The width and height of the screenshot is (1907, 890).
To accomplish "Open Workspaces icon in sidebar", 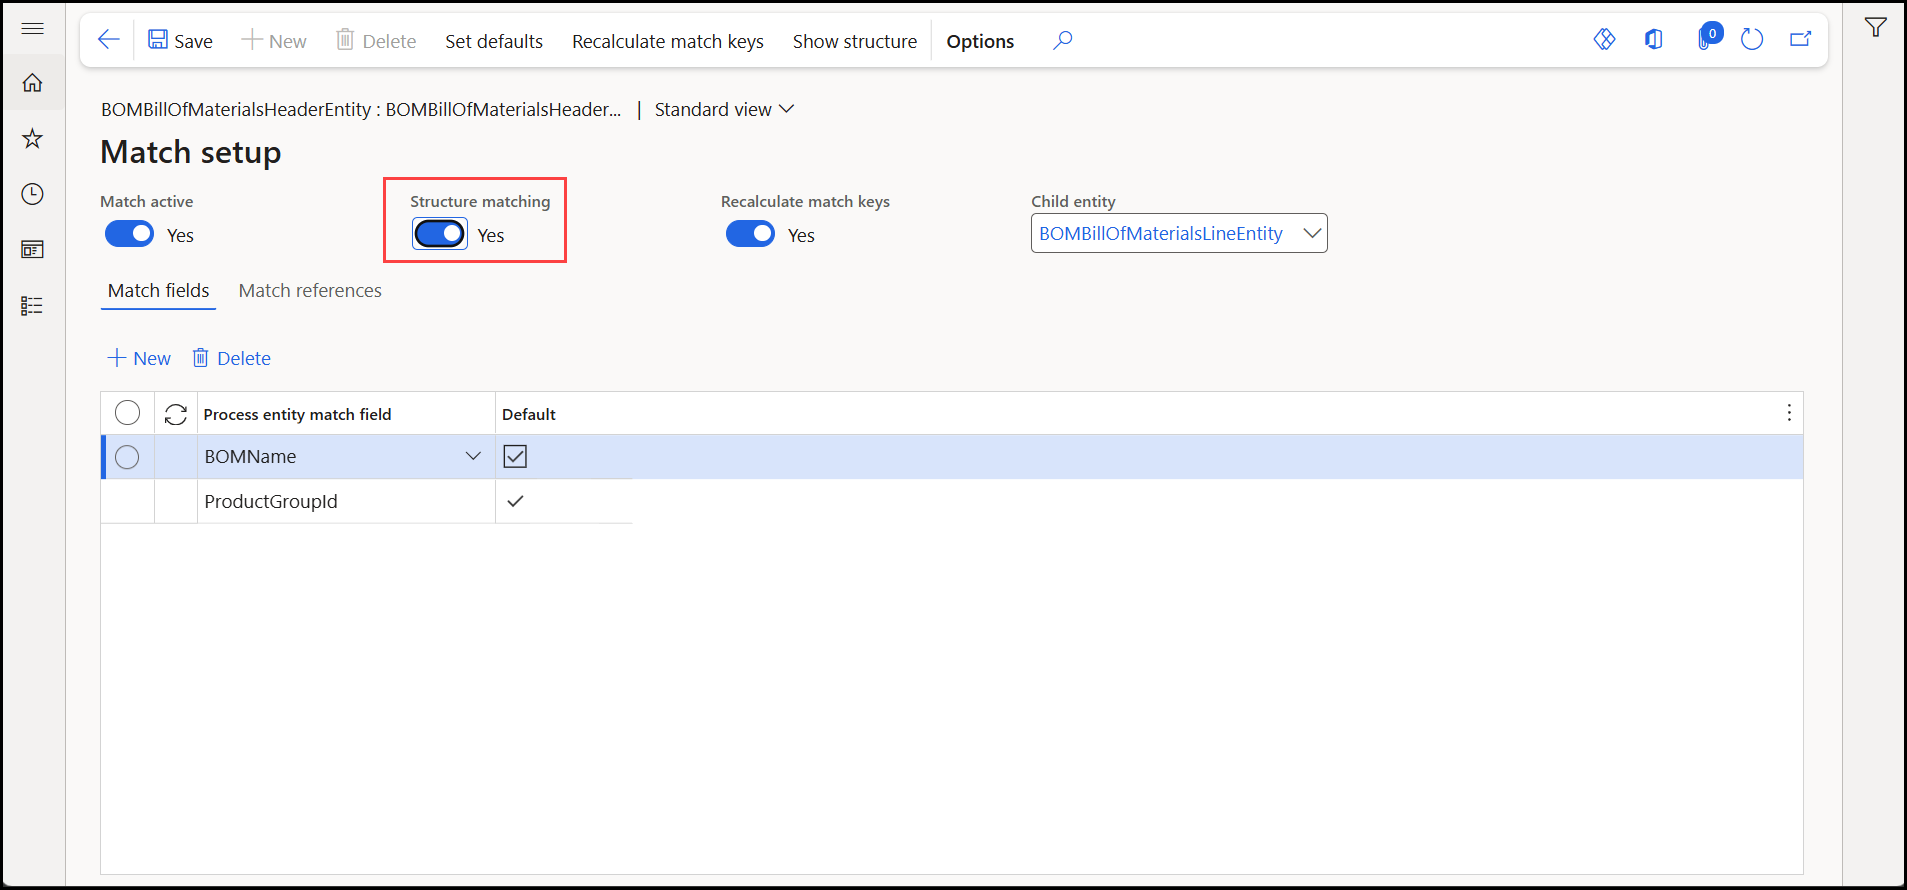I will (x=33, y=250).
